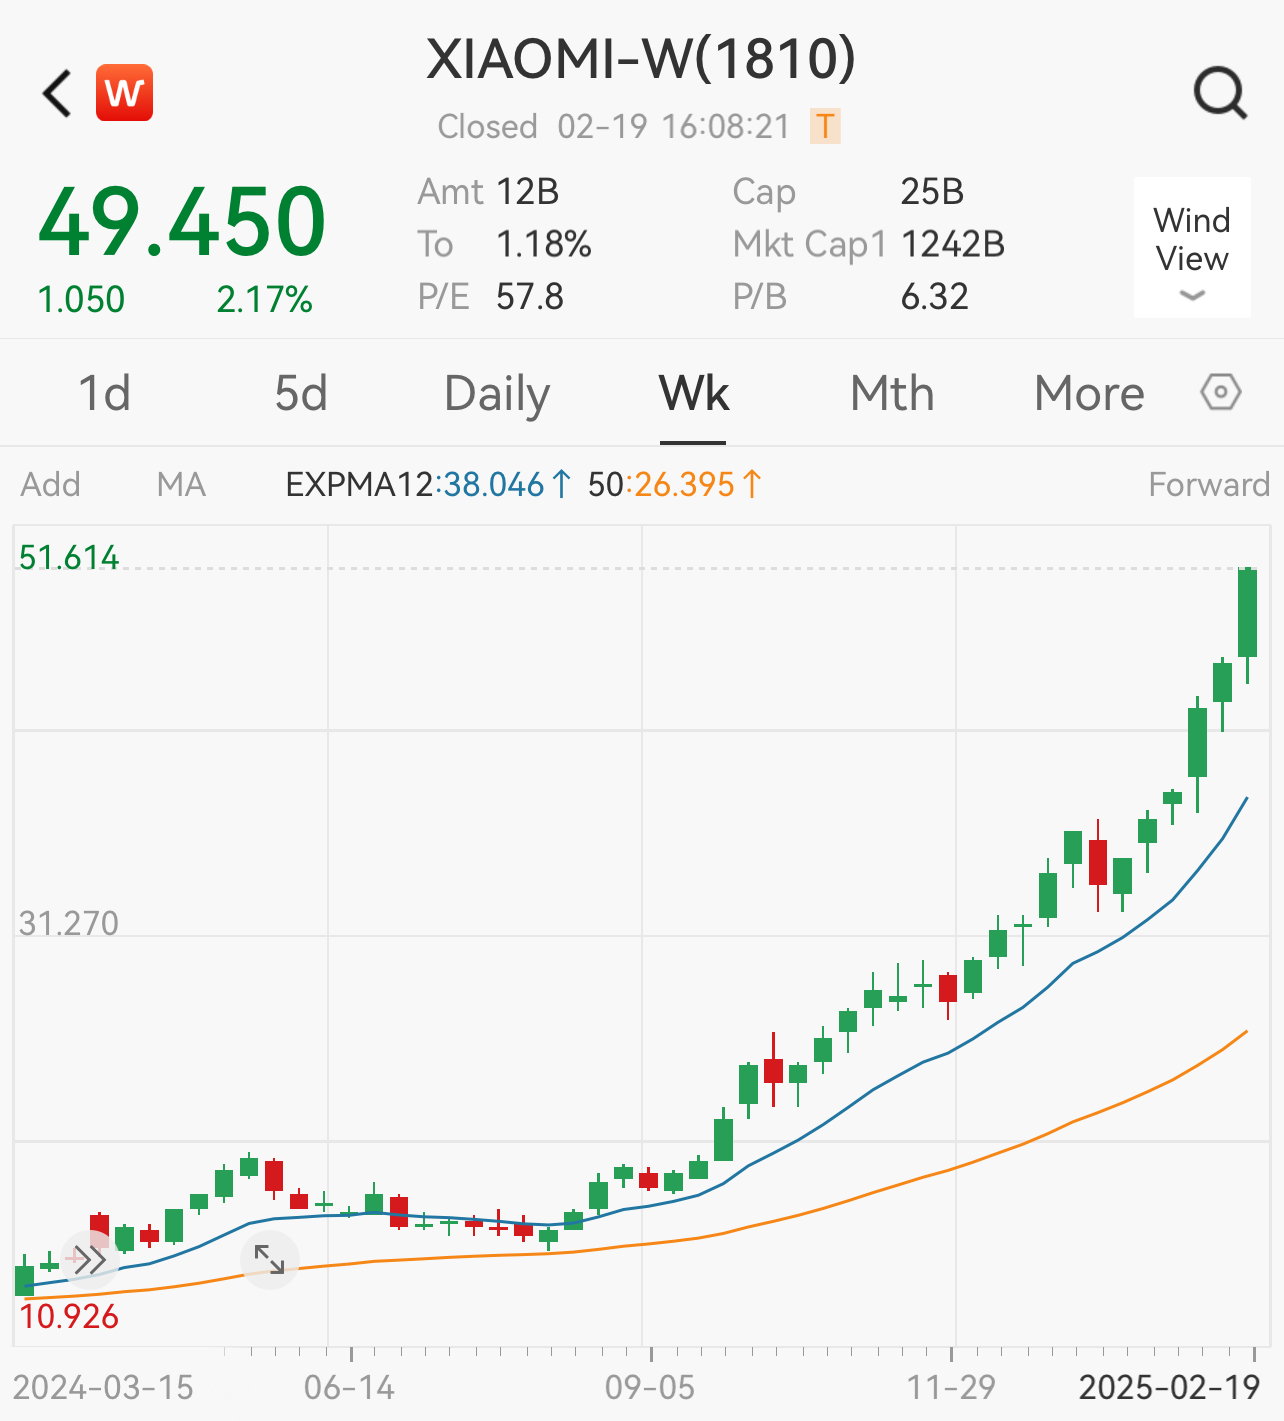
Task: Switch to the 1d chart tab
Action: point(105,393)
